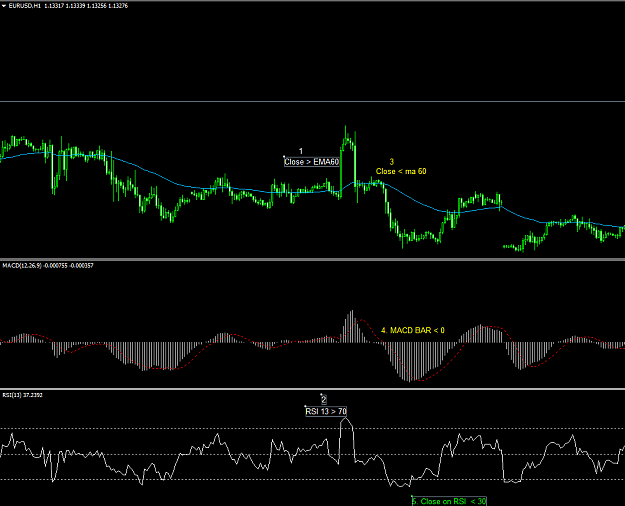Select the 'Close > EMA60' label
The width and height of the screenshot is (625, 506).
(312, 162)
